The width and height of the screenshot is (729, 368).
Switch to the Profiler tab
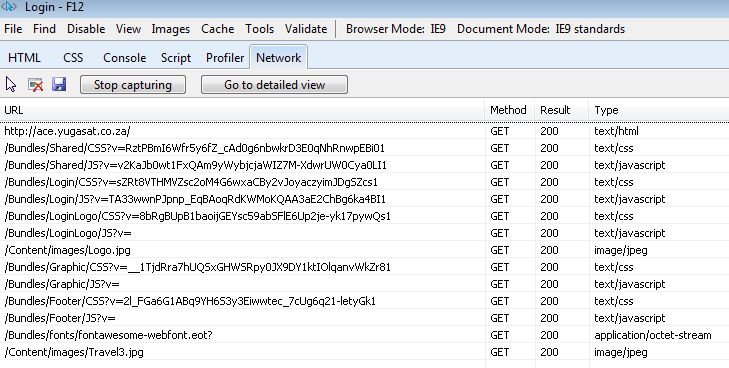pyautogui.click(x=225, y=58)
